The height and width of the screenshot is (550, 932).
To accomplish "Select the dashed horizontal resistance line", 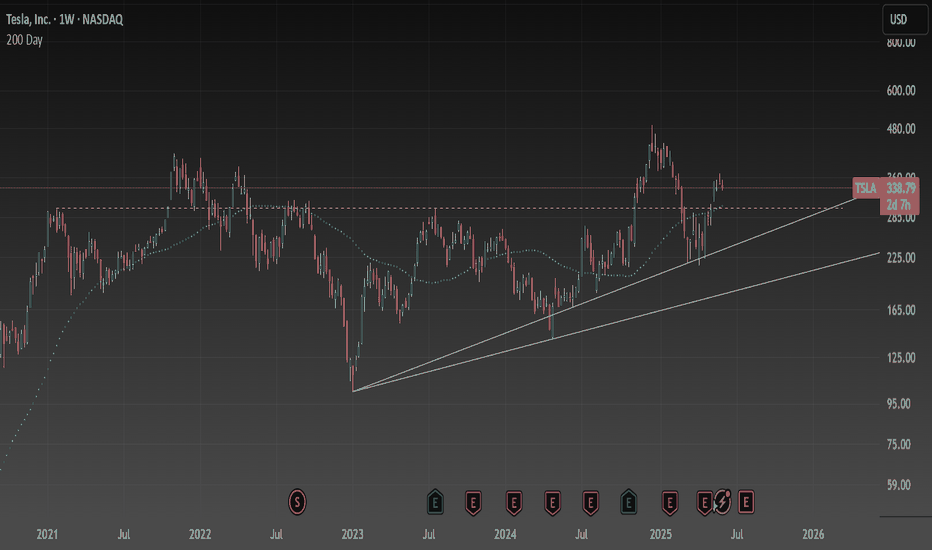I will [x=452, y=208].
